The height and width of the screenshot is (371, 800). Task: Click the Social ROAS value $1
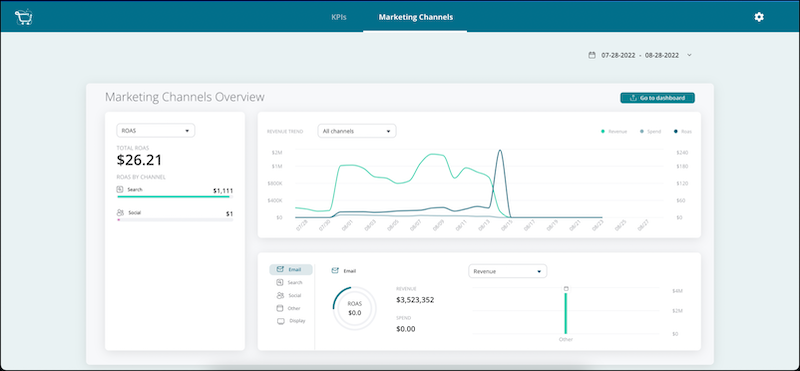[x=230, y=214]
